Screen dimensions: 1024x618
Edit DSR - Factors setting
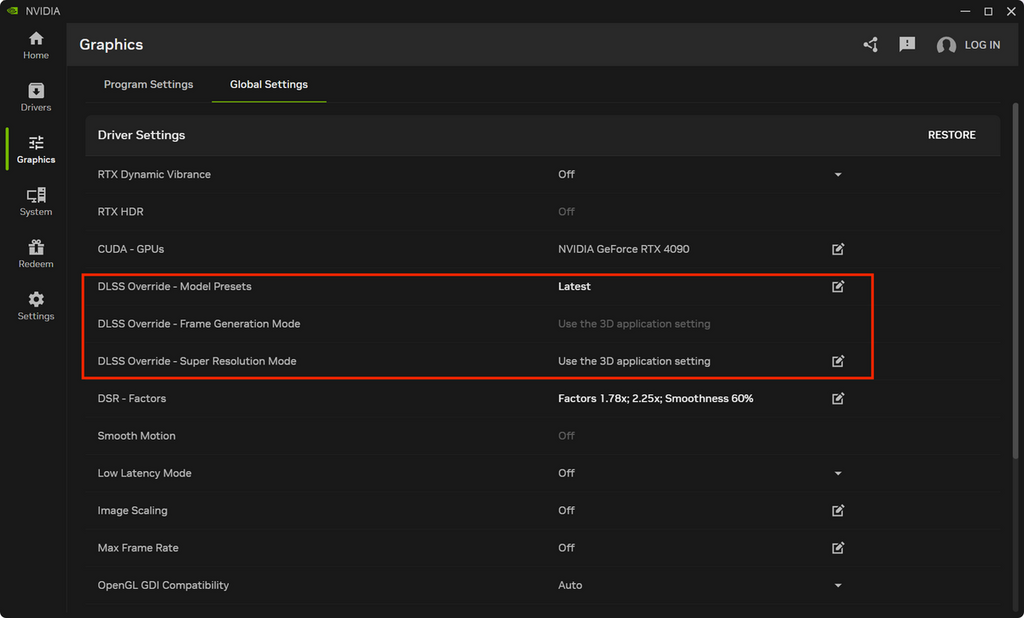tap(838, 398)
